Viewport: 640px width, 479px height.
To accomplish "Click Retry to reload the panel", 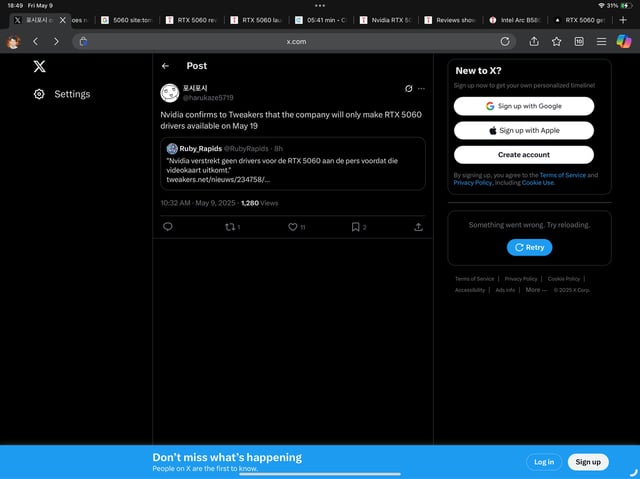I will tap(529, 247).
